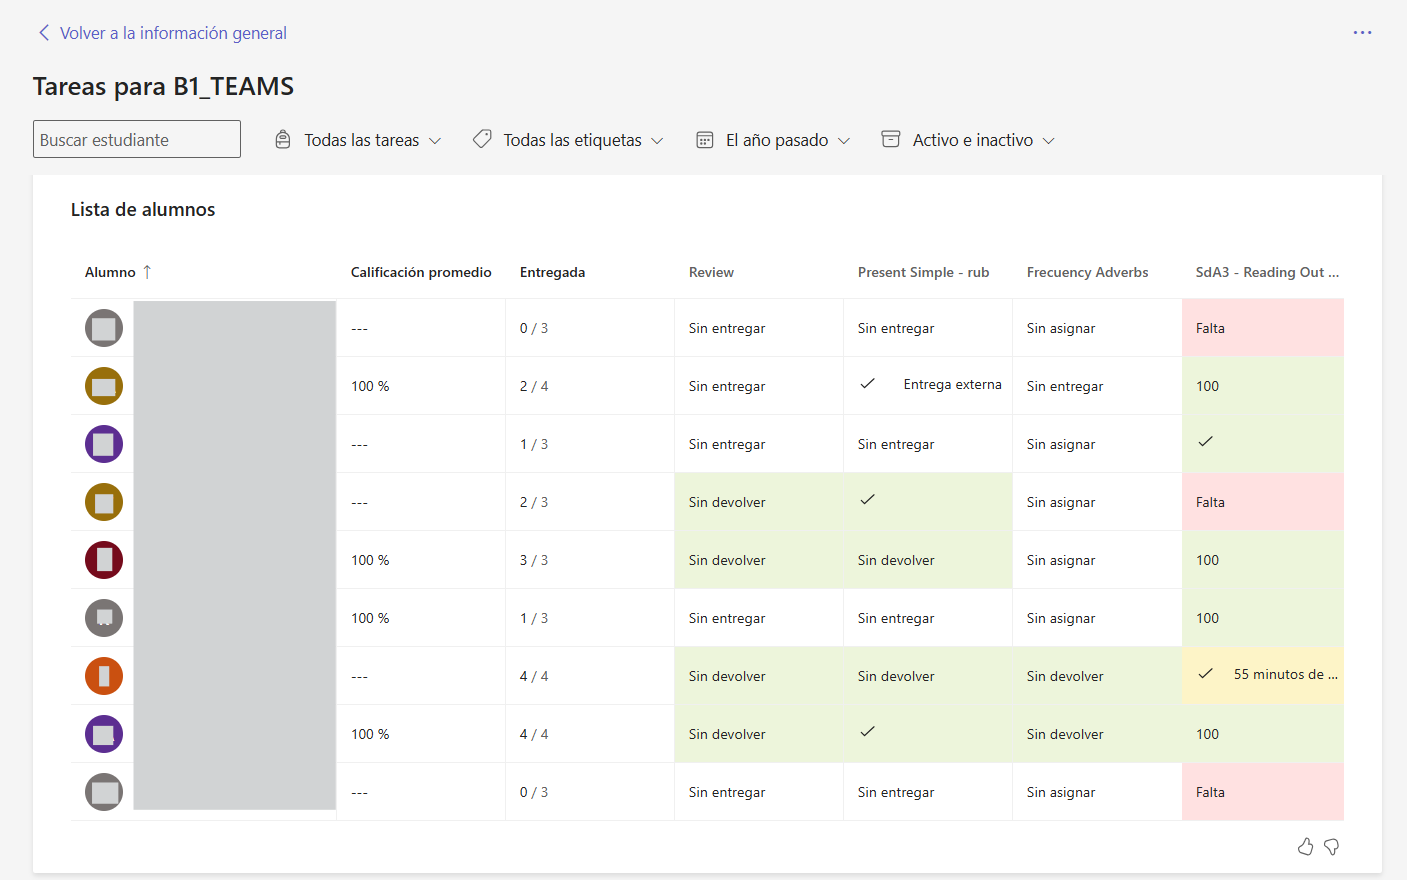Open Frecuency Adverbs Sin asignar in the 3 / 3 row

point(1097,560)
